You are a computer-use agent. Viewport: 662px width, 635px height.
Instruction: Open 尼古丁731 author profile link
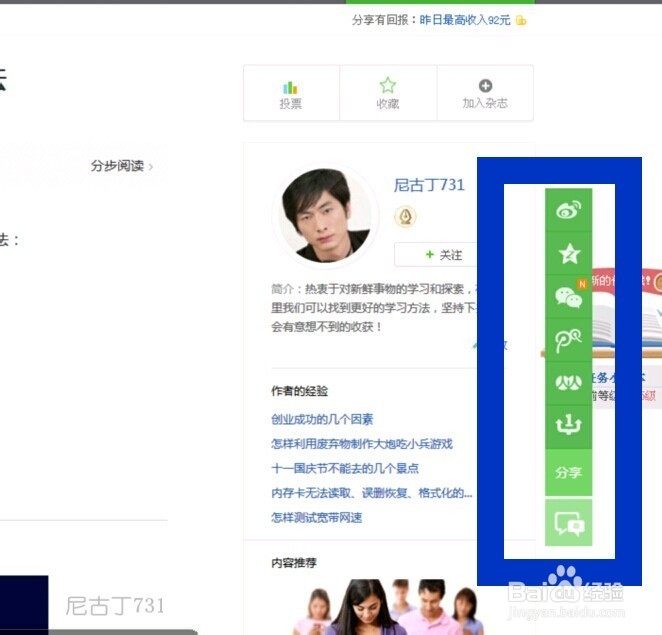point(429,185)
